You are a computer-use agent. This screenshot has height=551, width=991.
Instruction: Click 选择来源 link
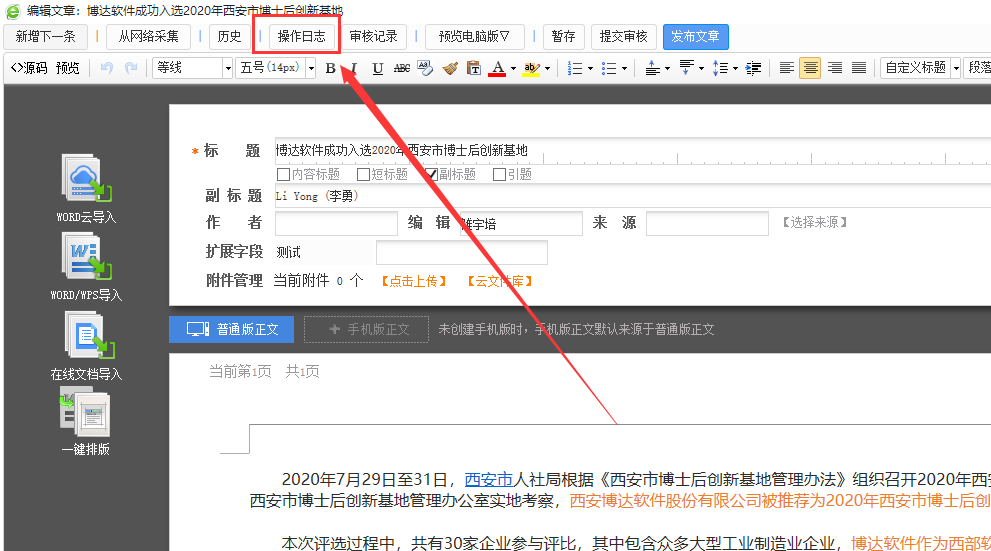(815, 222)
